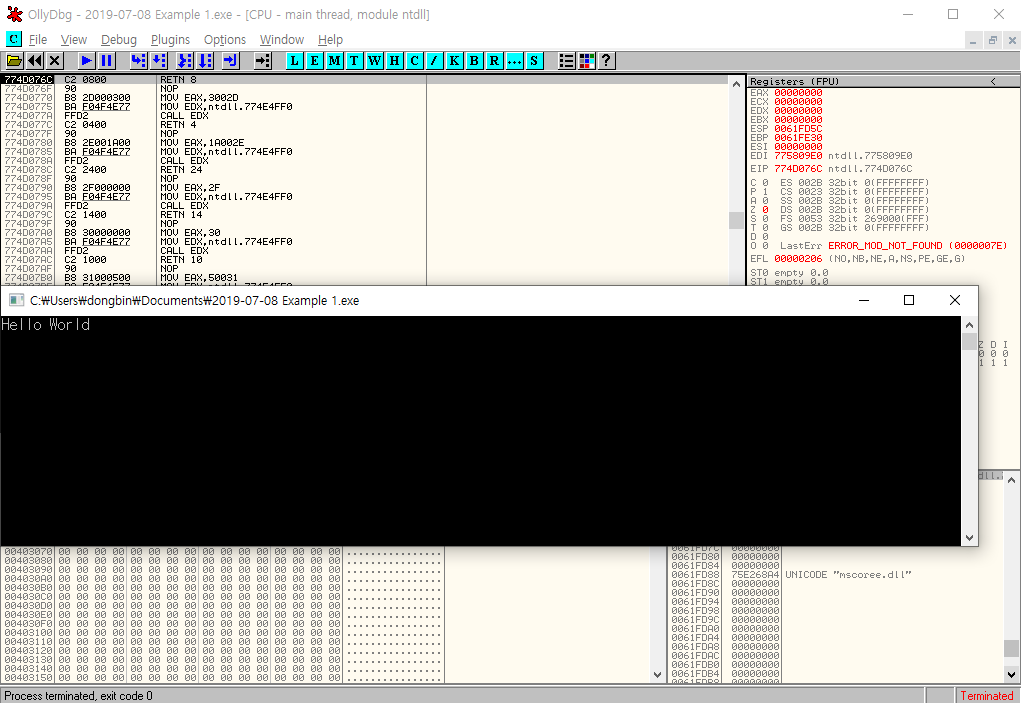This screenshot has height=703, width=1021.
Task: Select stack row with UNICODE mscoree.dll
Action: (836, 575)
